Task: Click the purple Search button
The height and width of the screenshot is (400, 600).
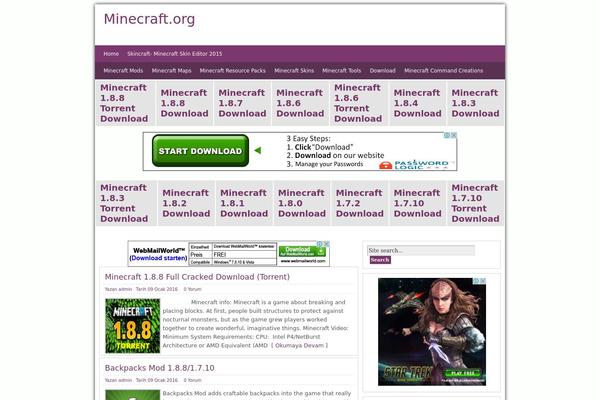Action: (380, 260)
